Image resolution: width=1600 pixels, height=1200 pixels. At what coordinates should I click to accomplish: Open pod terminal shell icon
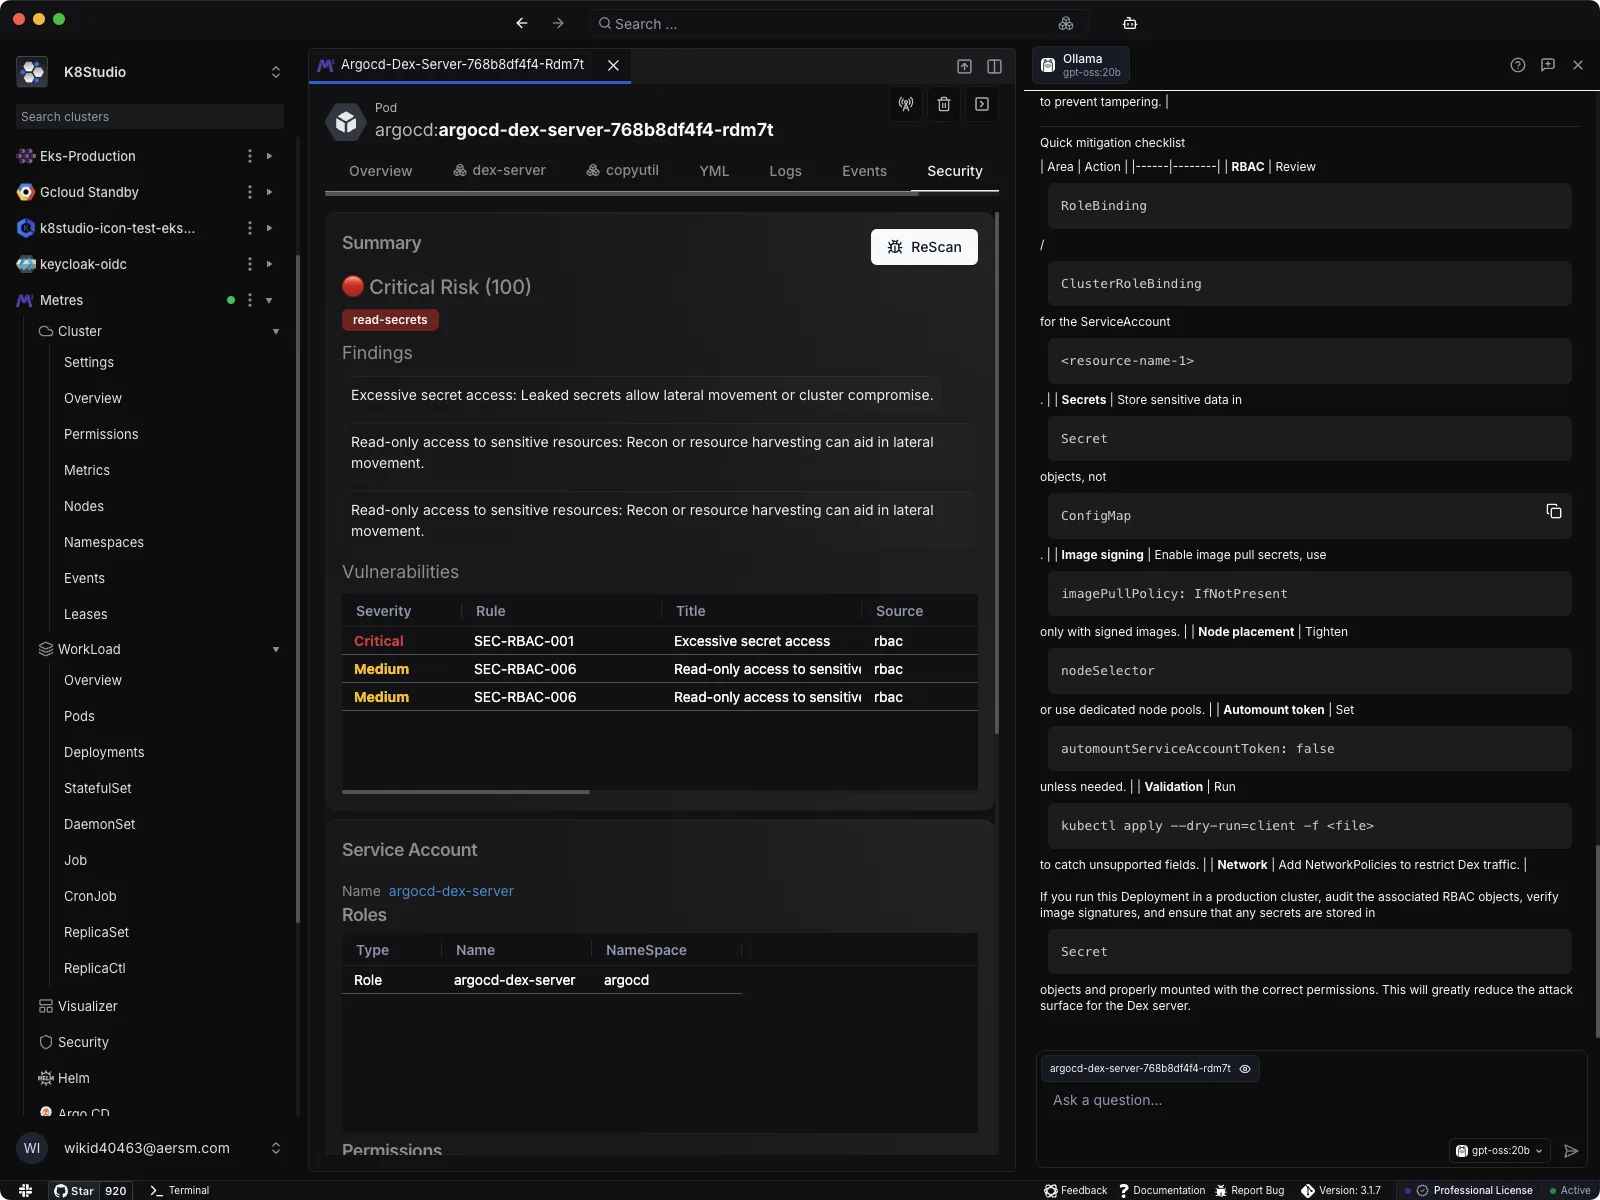coord(982,104)
